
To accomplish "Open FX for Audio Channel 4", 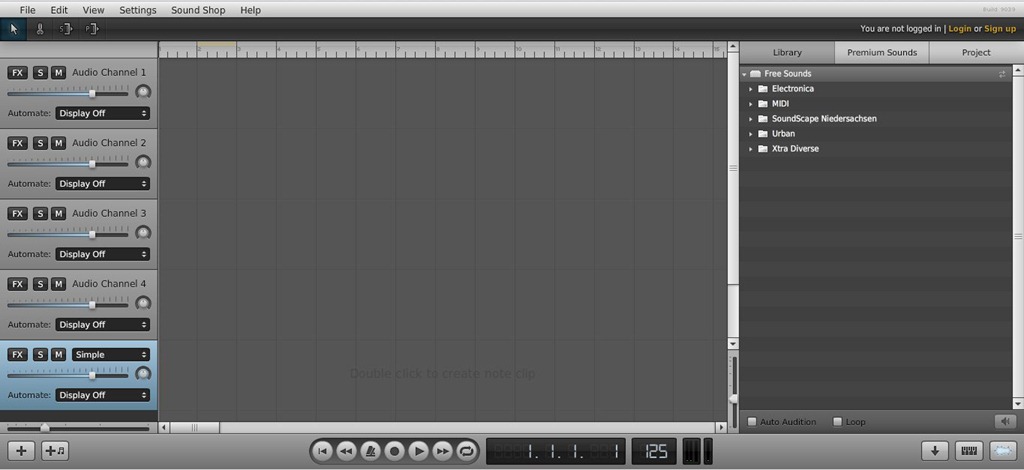I will 18,285.
